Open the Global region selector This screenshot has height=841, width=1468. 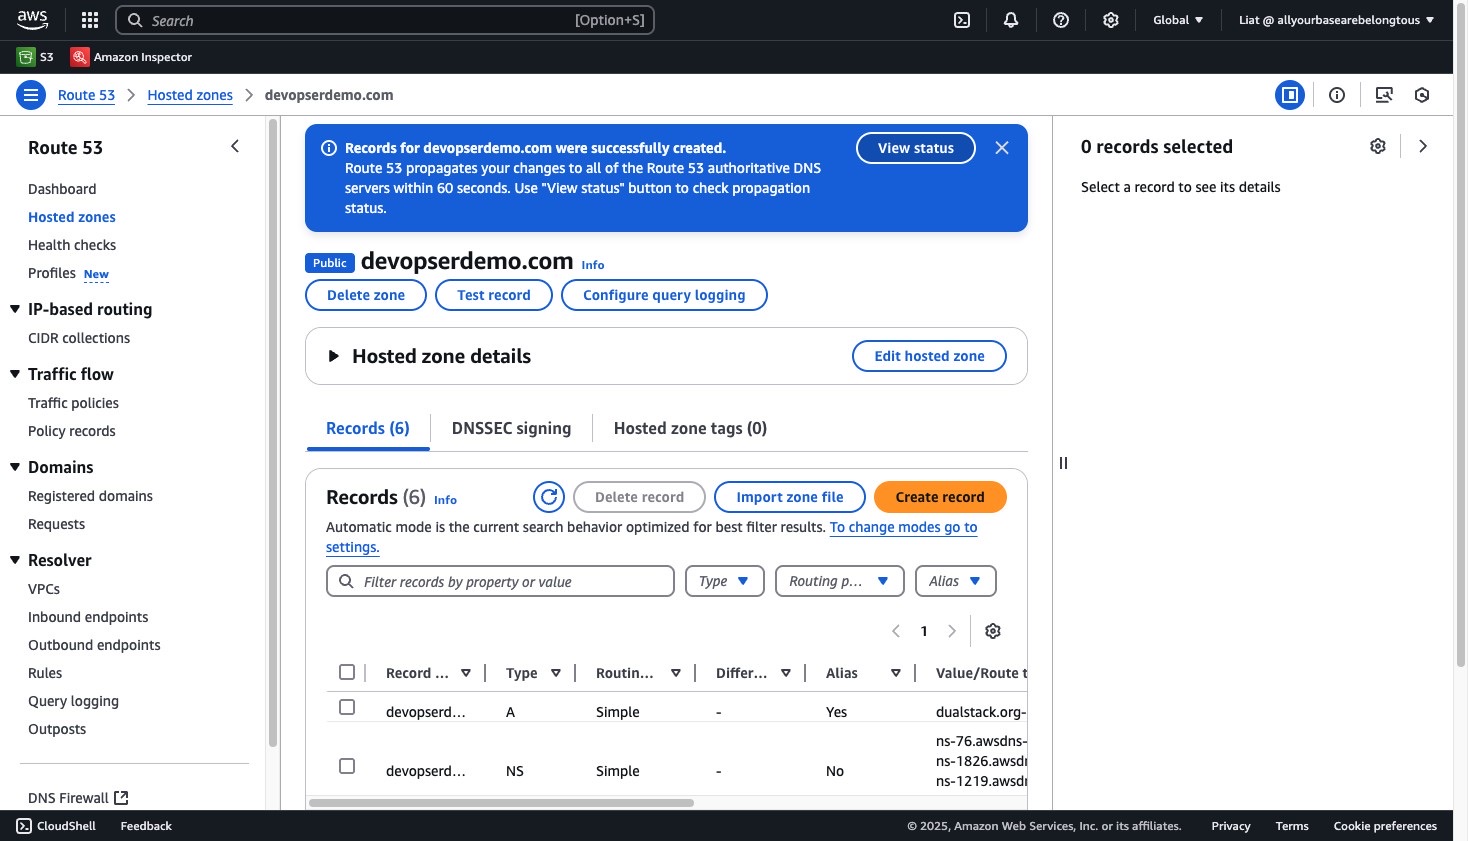coord(1178,20)
